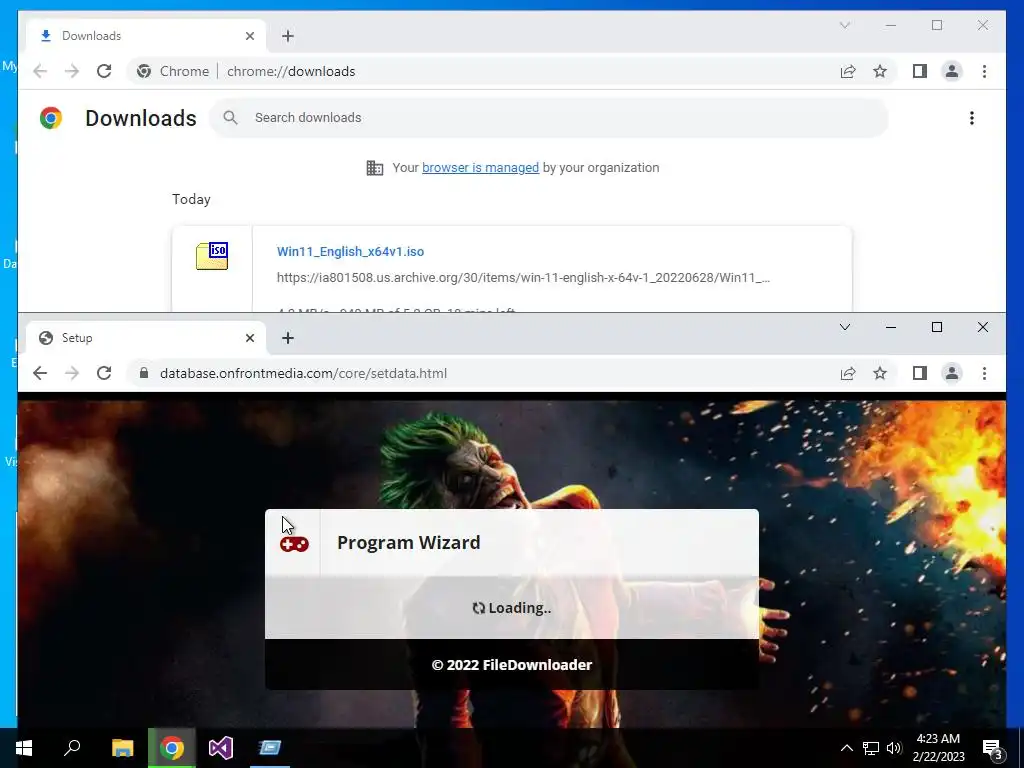Open the Downloads page more actions menu
Viewport: 1024px width, 768px height.
(972, 118)
